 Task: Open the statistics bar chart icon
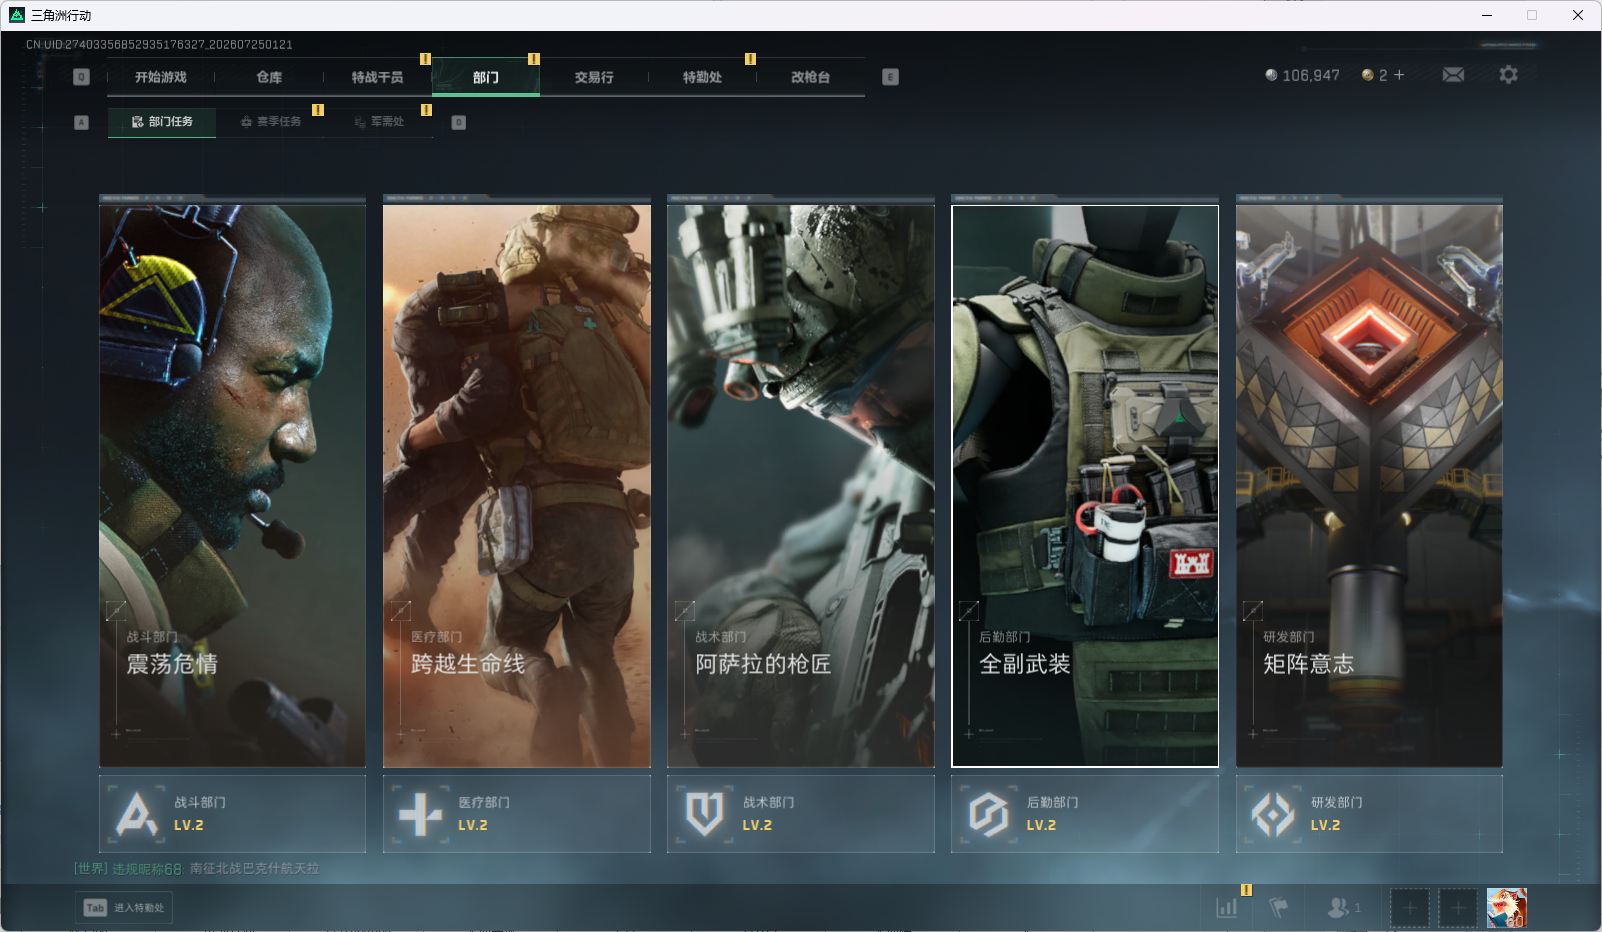tap(1227, 908)
